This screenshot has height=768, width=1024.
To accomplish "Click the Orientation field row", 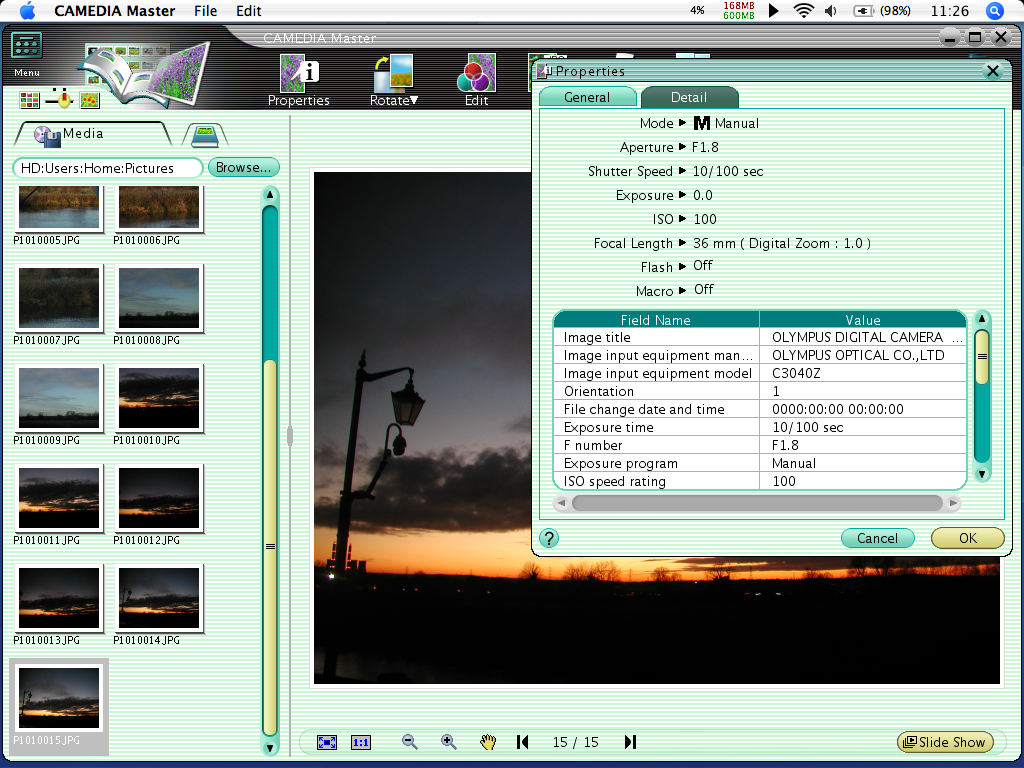I will point(760,391).
